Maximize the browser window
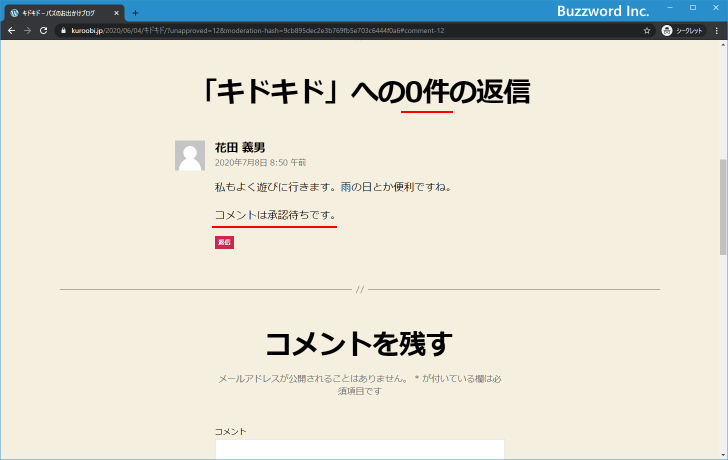728x460 pixels. [693, 8]
